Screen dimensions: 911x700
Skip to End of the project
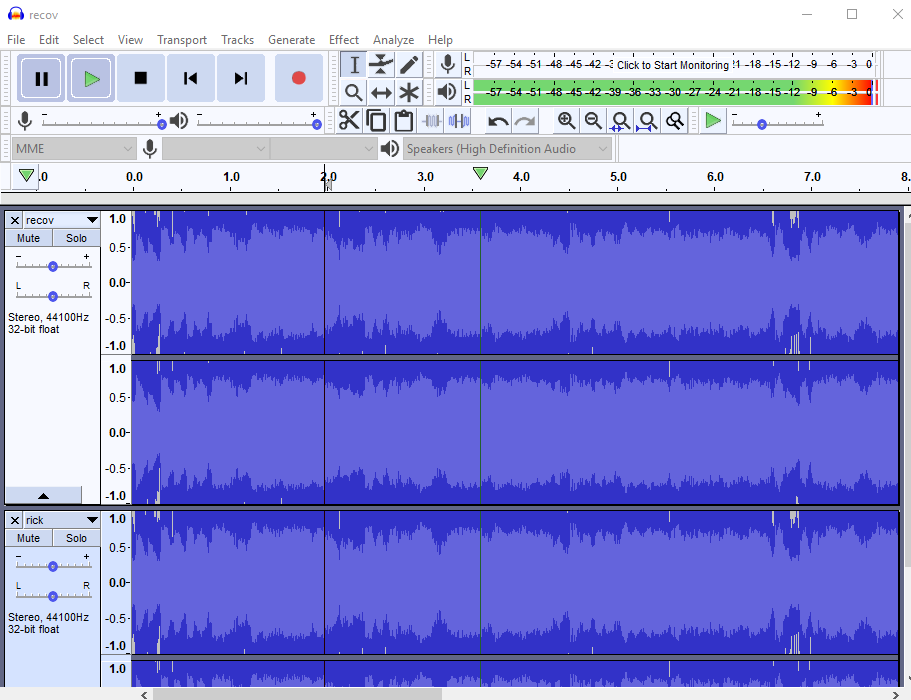click(241, 78)
